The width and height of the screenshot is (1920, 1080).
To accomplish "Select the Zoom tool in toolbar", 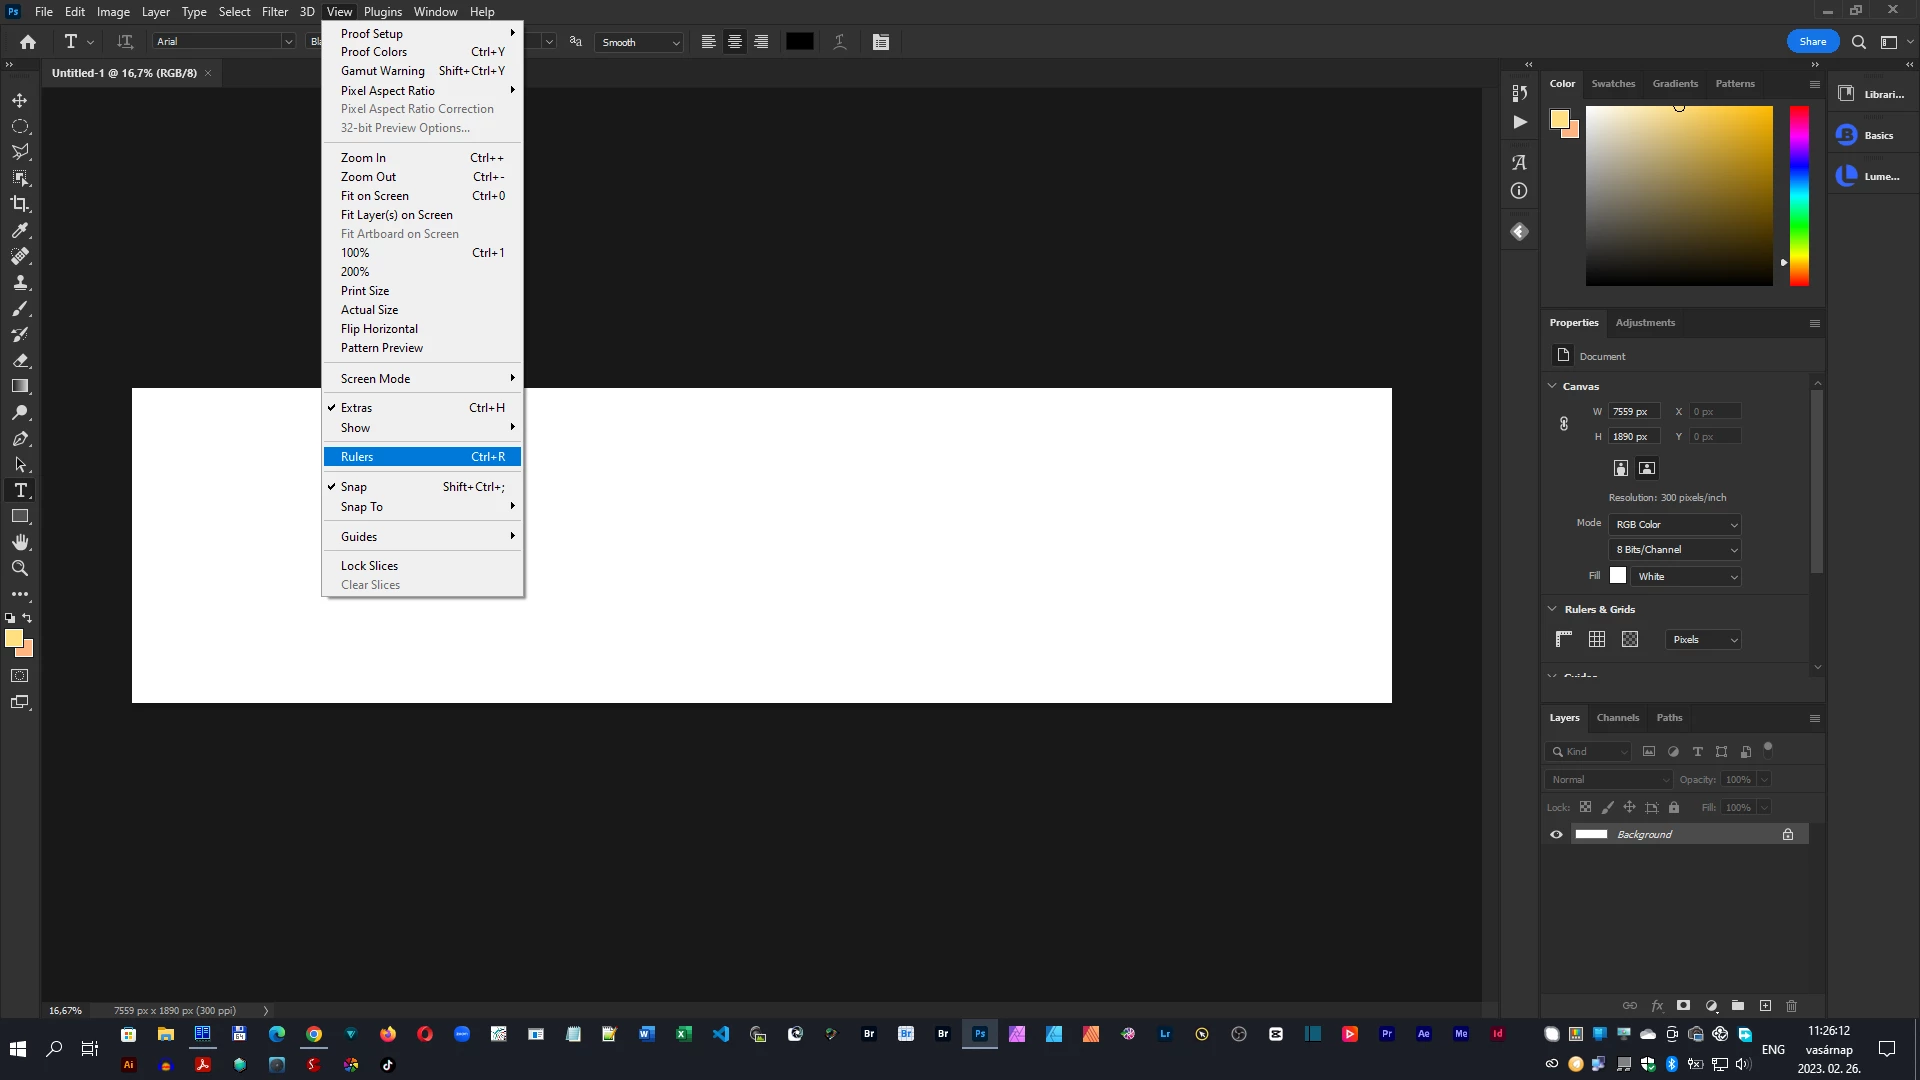I will 20,568.
